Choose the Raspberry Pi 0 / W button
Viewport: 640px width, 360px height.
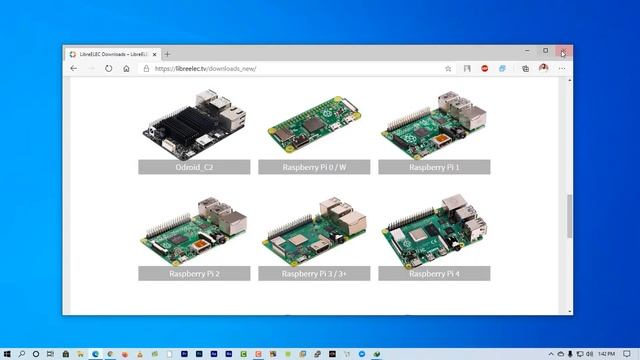(x=314, y=167)
